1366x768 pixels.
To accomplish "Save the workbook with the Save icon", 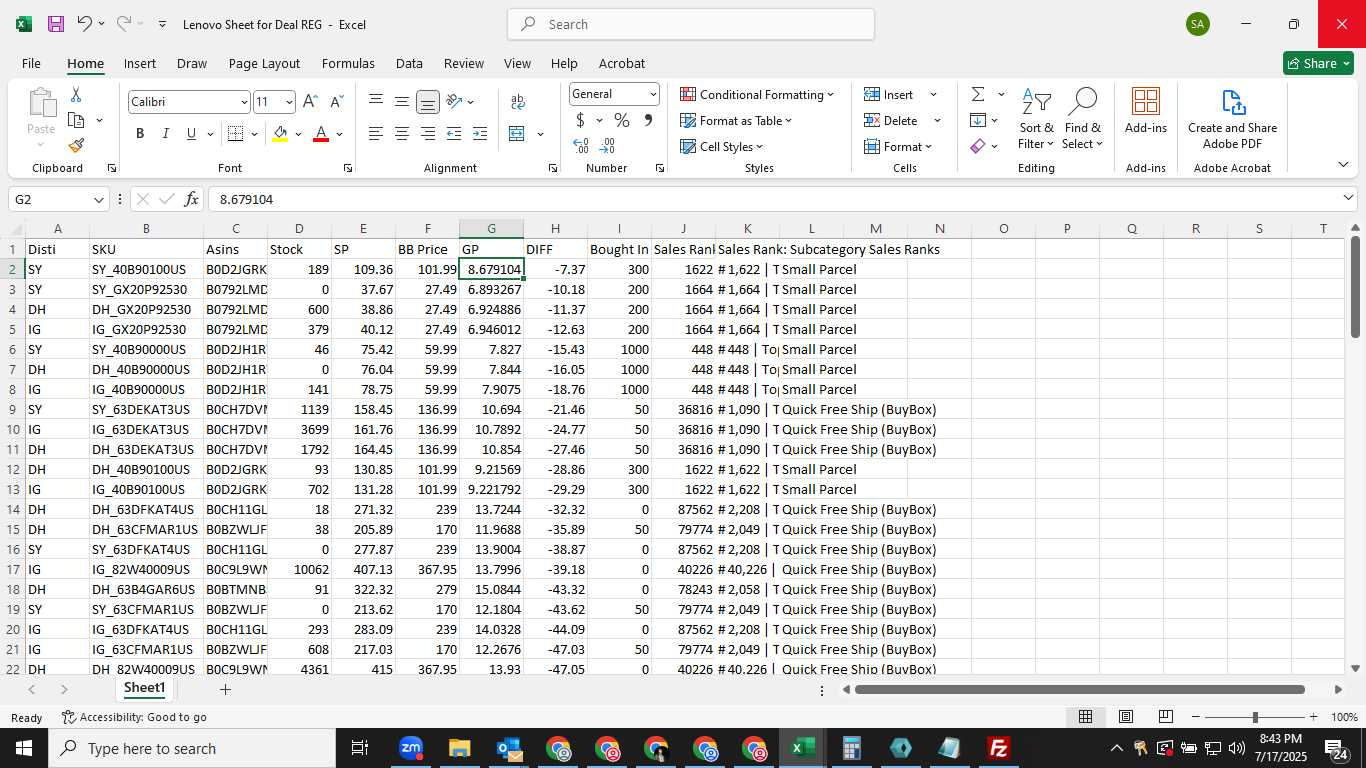I will point(56,24).
